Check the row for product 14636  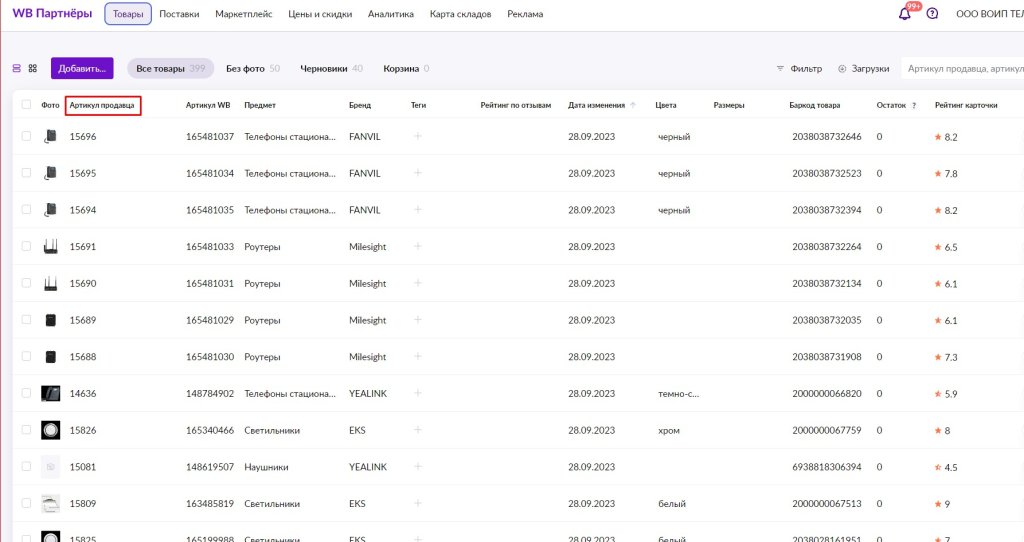coord(26,393)
